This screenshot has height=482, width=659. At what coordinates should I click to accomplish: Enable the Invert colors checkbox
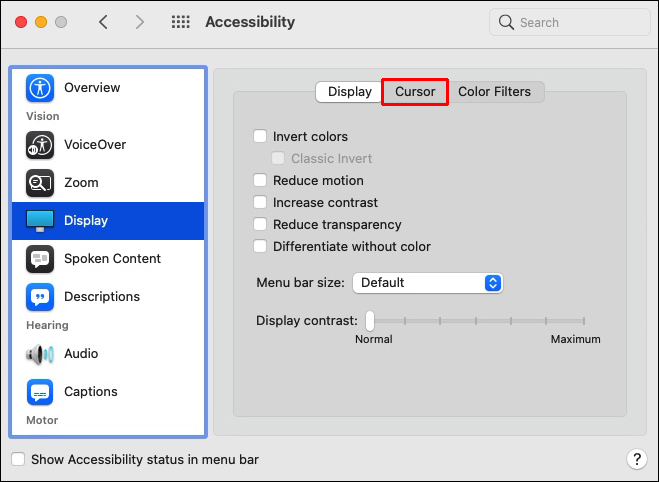pos(261,137)
